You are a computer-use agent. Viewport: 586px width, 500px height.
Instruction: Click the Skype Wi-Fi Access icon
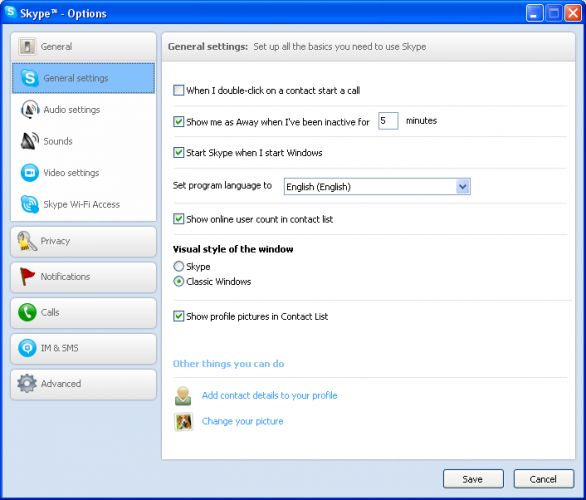click(30, 204)
